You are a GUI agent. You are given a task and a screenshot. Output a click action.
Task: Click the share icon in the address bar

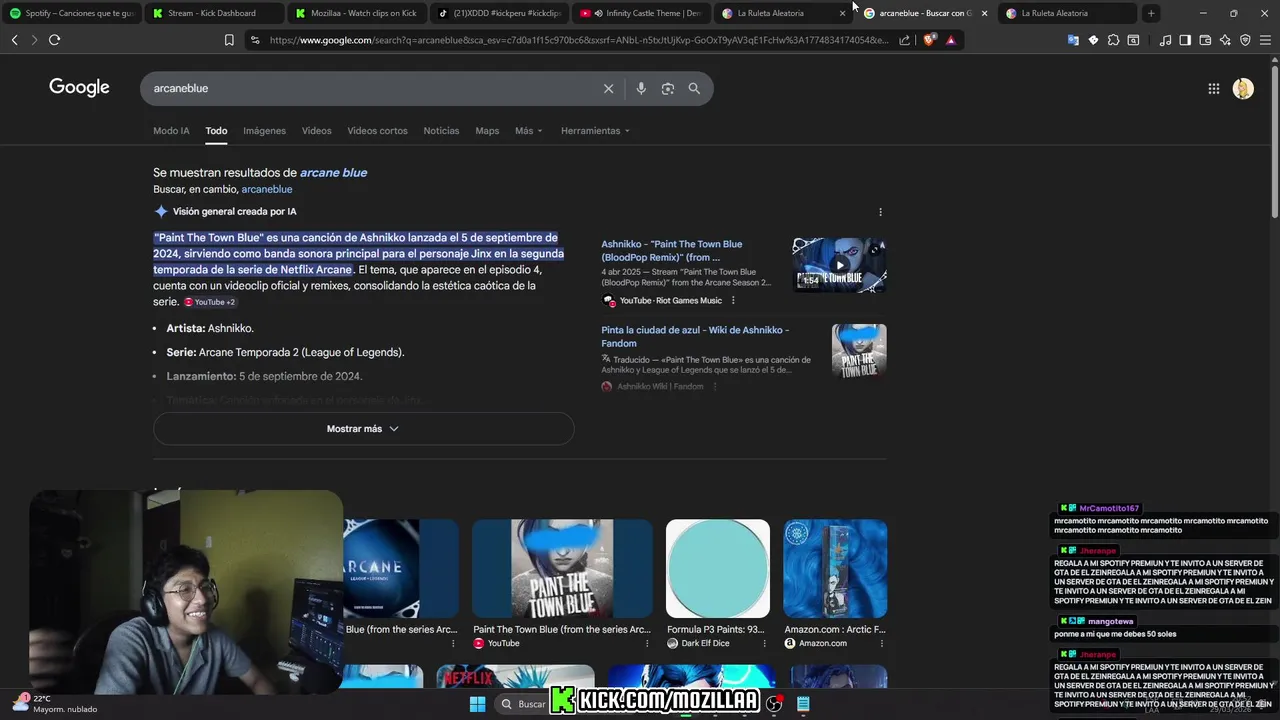(x=905, y=40)
